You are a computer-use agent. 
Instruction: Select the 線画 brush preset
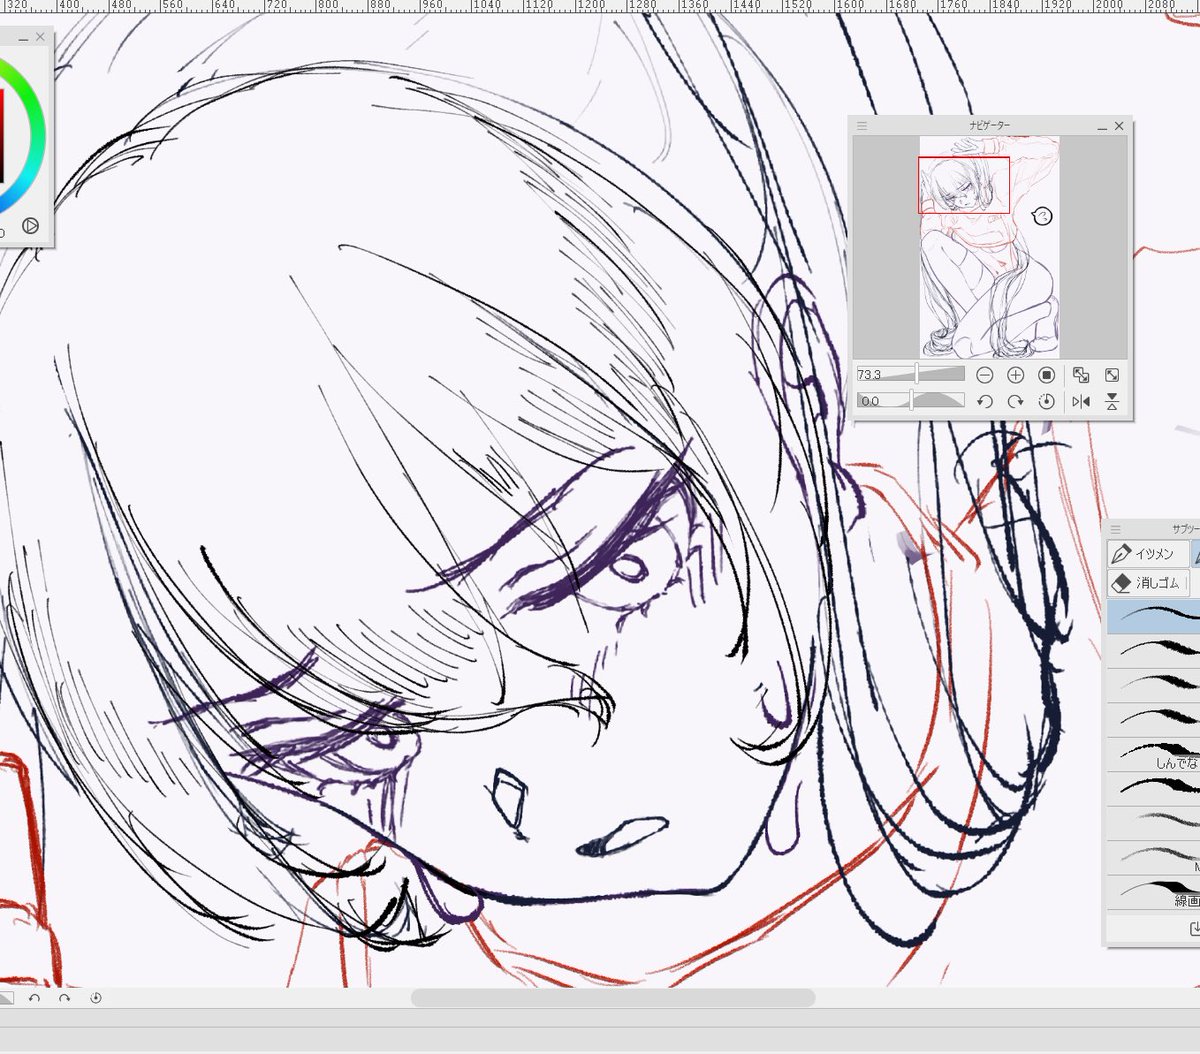point(1153,892)
